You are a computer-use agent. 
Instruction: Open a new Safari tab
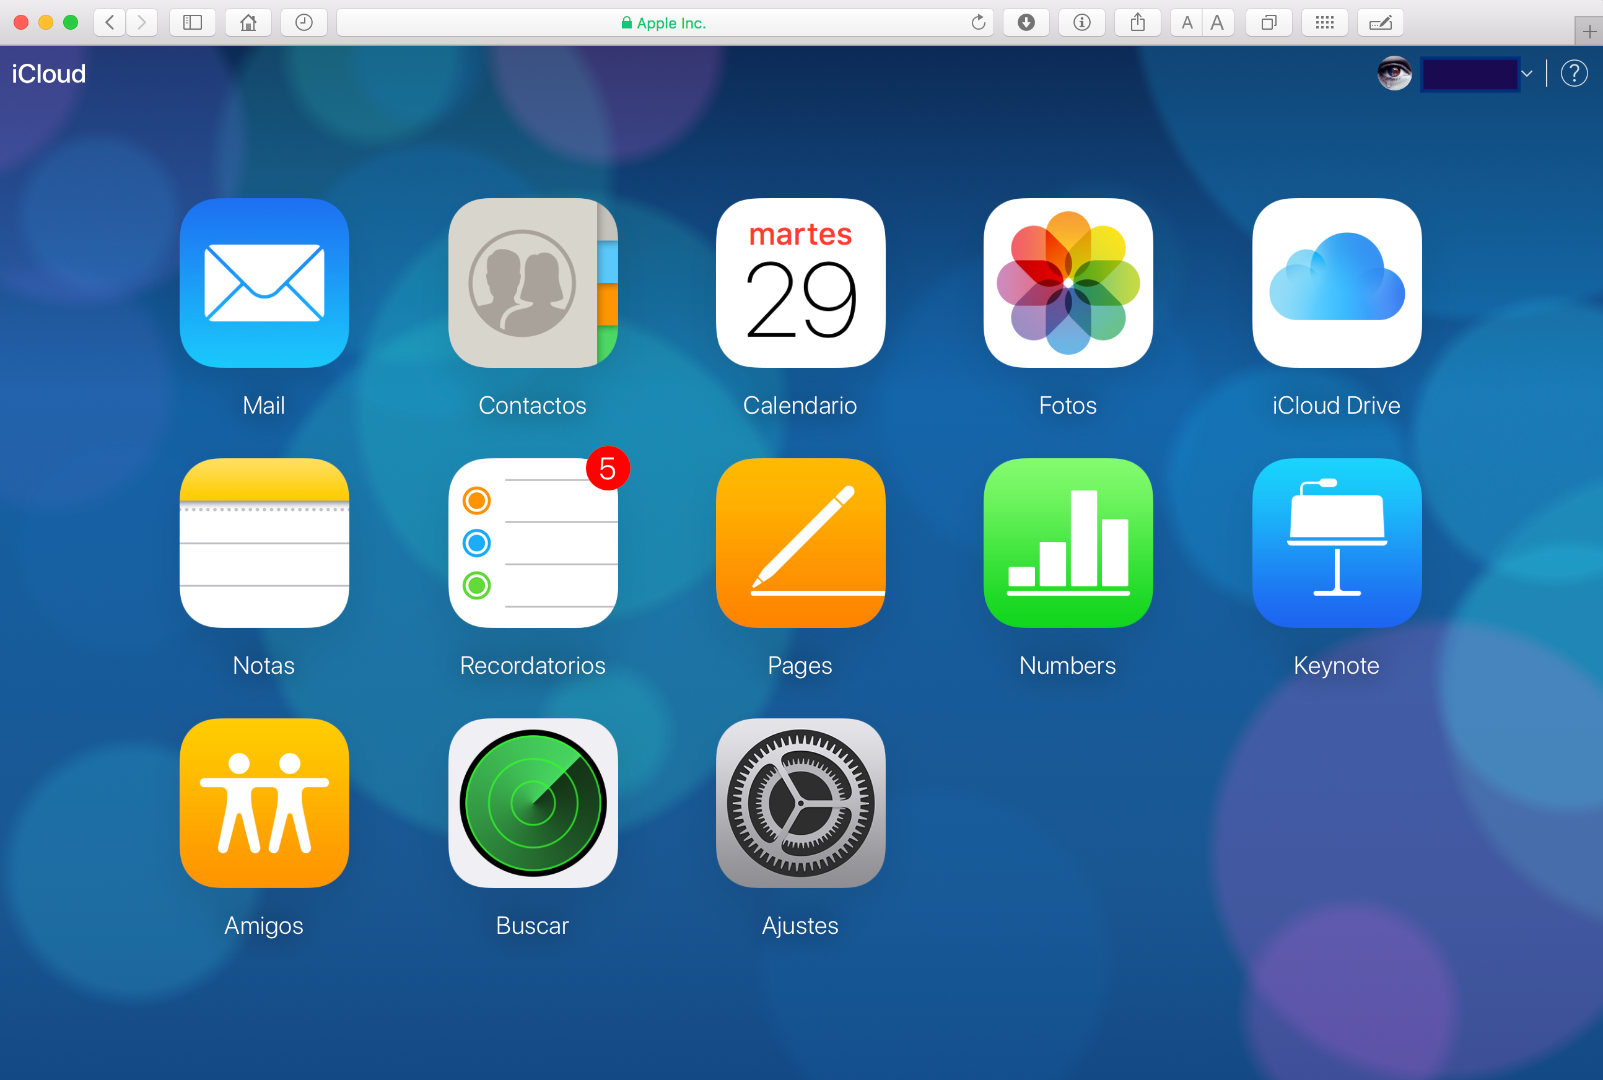[x=1589, y=31]
